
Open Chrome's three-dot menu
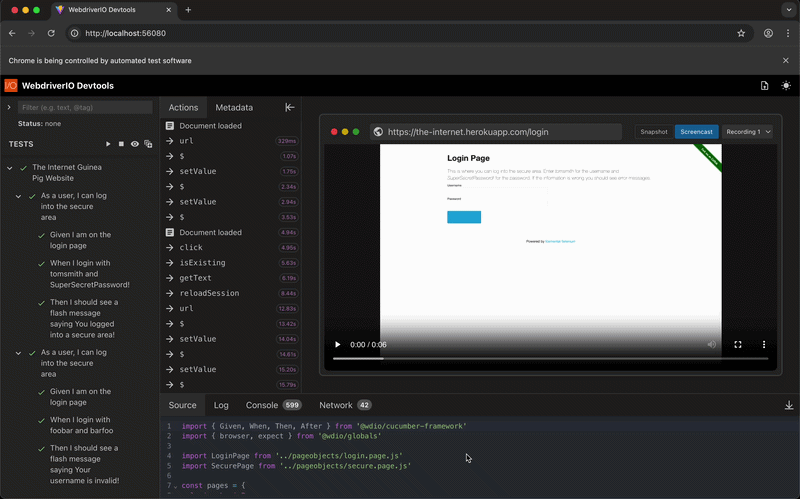[x=788, y=33]
